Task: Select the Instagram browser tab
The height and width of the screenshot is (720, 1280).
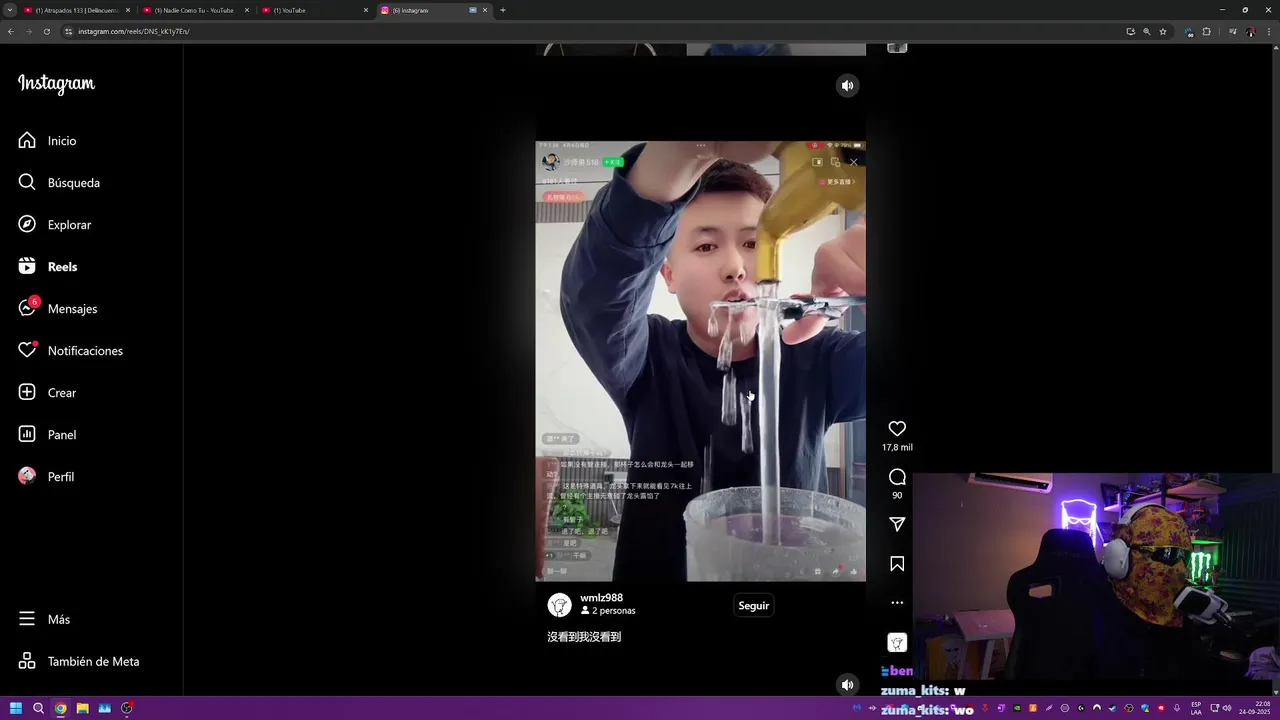Action: [x=434, y=10]
